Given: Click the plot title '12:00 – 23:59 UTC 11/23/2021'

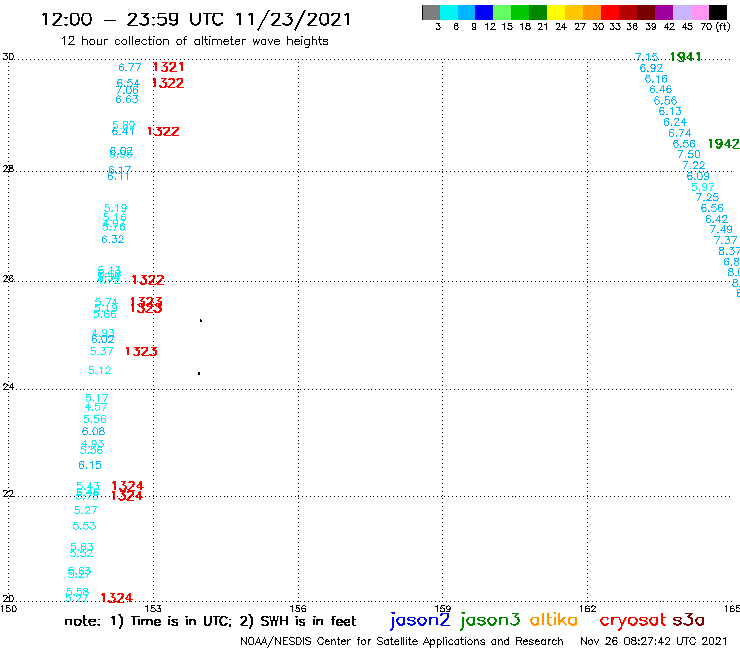Looking at the screenshot, I should tap(196, 19).
